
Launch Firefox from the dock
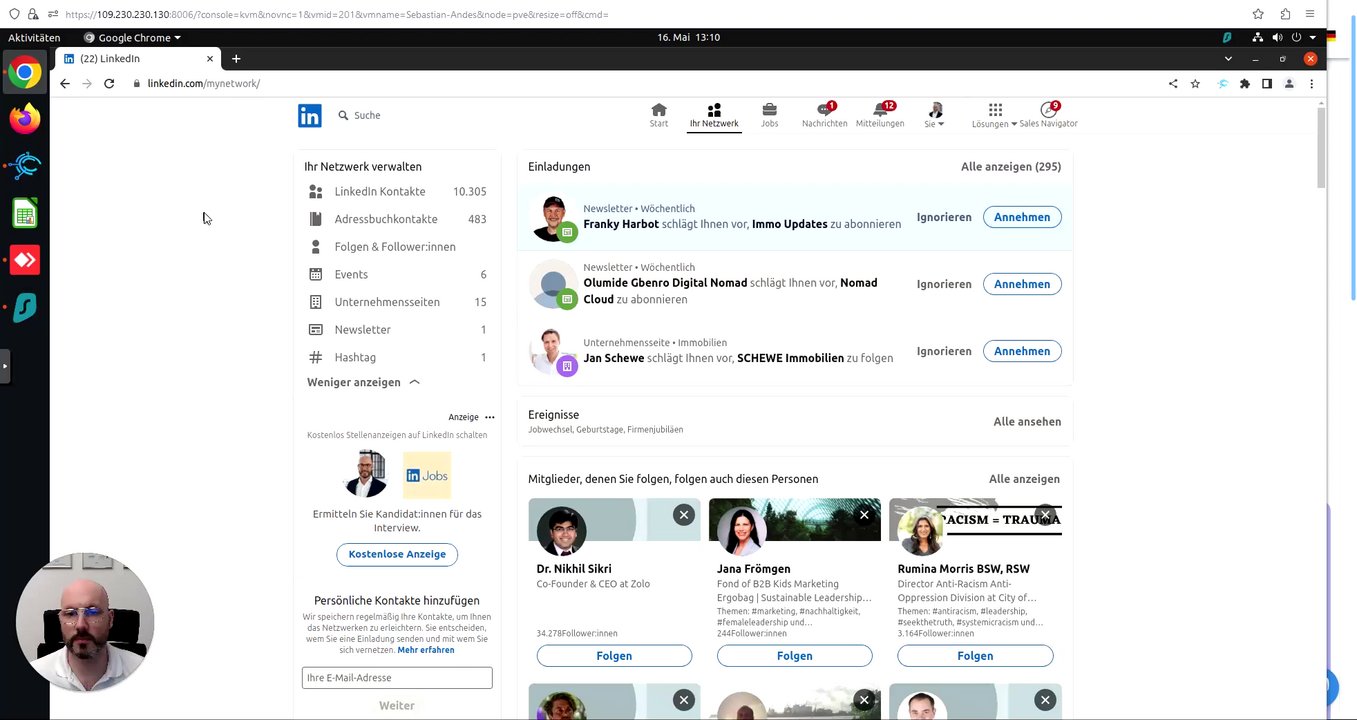click(x=25, y=119)
